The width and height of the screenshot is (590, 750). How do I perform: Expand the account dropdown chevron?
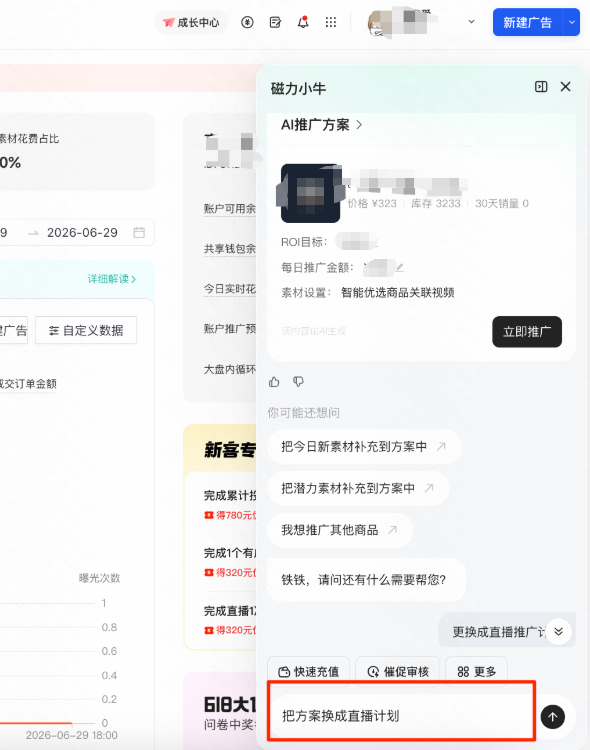click(x=471, y=22)
